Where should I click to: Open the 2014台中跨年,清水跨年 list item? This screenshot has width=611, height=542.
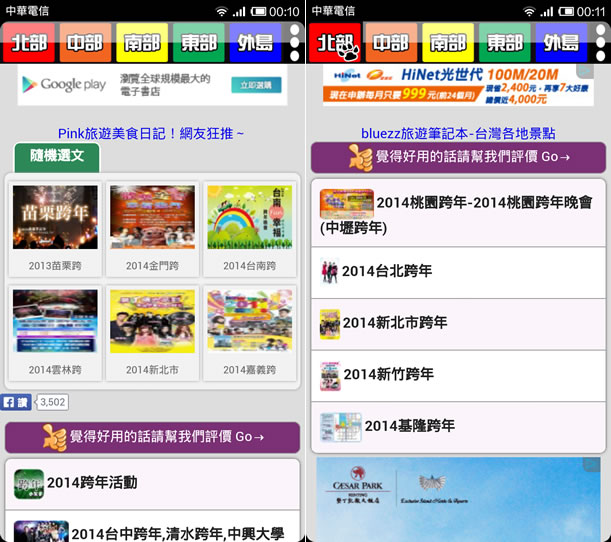pyautogui.click(x=152, y=526)
